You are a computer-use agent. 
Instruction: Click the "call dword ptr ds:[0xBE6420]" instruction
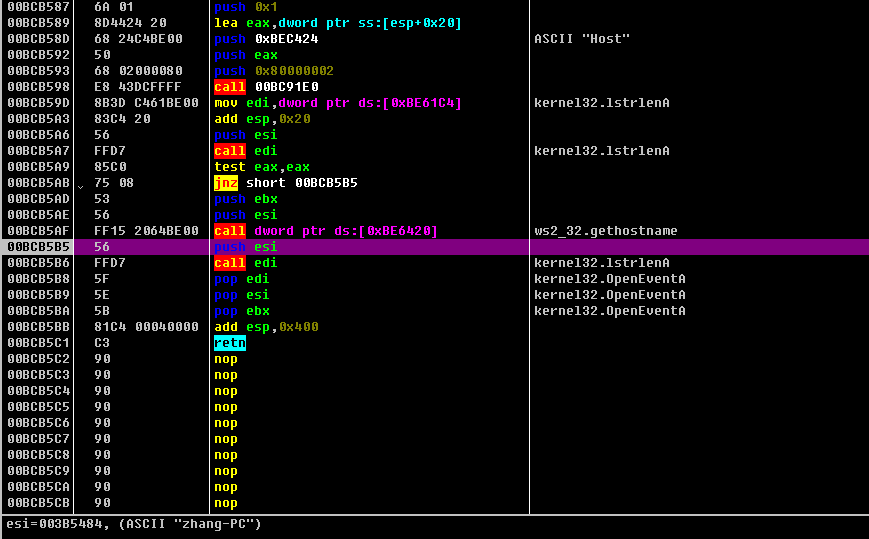point(326,231)
